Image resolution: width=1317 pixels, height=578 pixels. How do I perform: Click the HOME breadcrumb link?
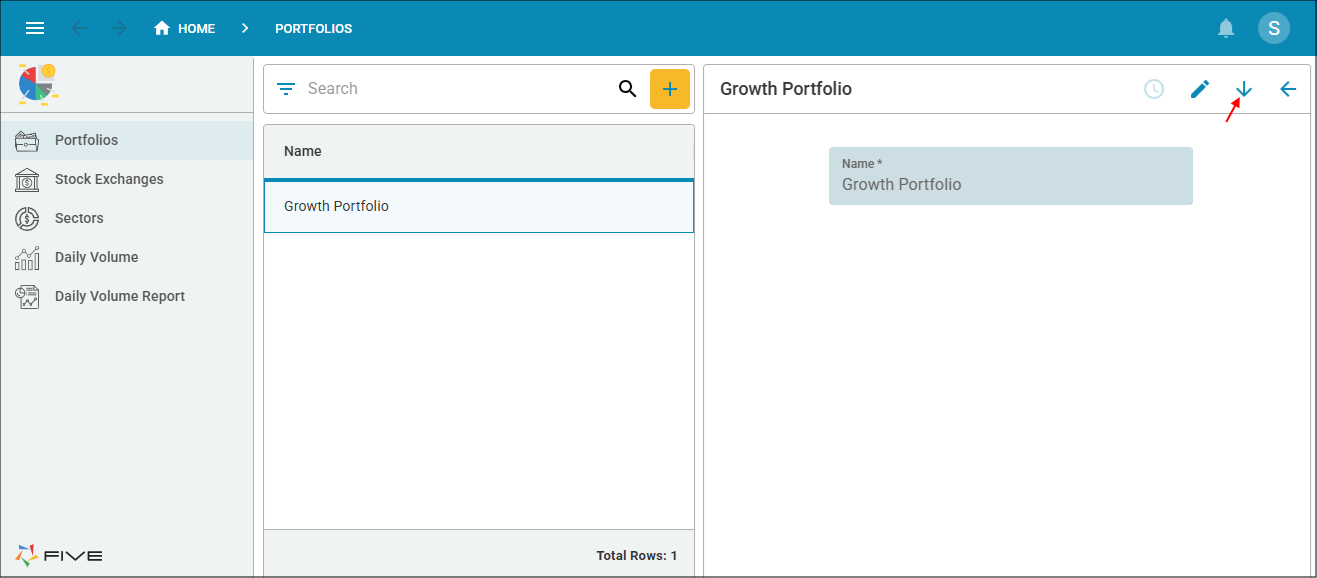pyautogui.click(x=185, y=28)
